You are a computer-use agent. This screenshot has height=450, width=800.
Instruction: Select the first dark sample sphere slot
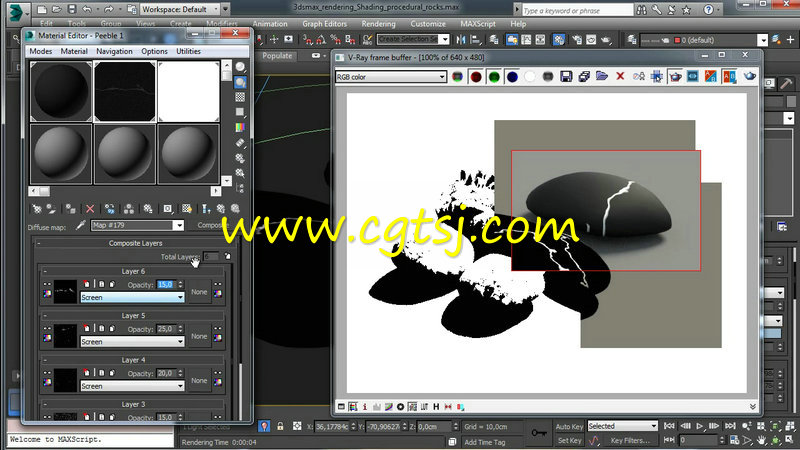point(61,92)
